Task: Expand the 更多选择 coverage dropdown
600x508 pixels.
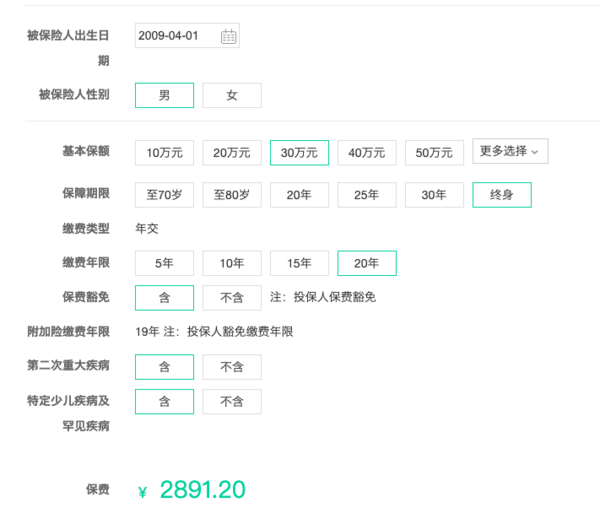Action: coord(510,151)
